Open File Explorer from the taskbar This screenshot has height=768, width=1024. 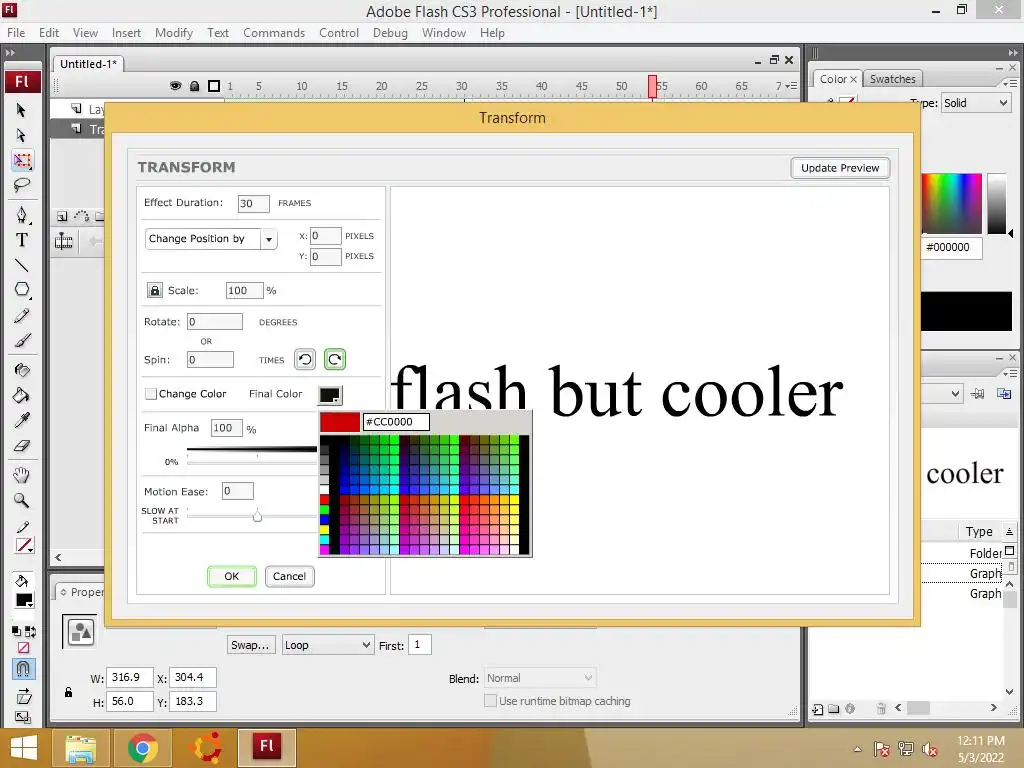coord(81,748)
